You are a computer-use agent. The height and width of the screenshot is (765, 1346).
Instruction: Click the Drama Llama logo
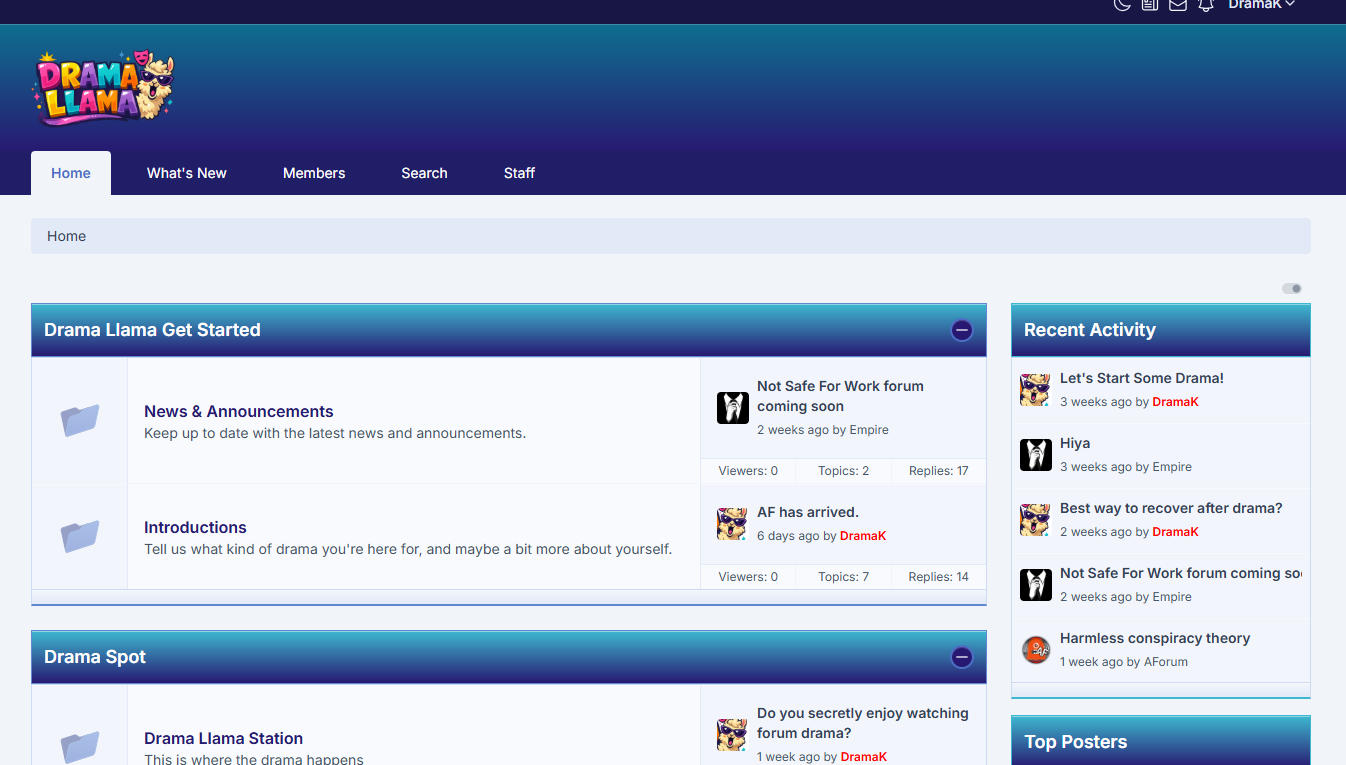pos(103,88)
